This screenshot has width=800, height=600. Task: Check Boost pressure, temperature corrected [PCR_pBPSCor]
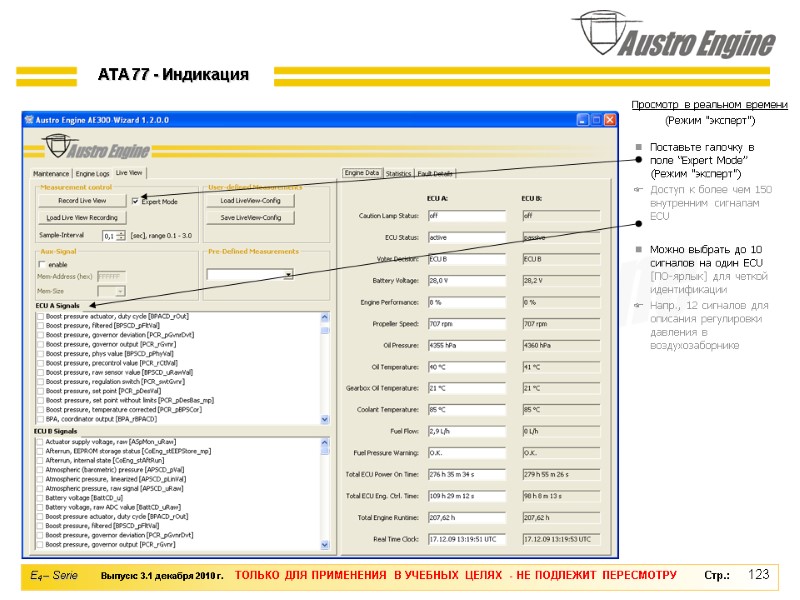click(40, 410)
